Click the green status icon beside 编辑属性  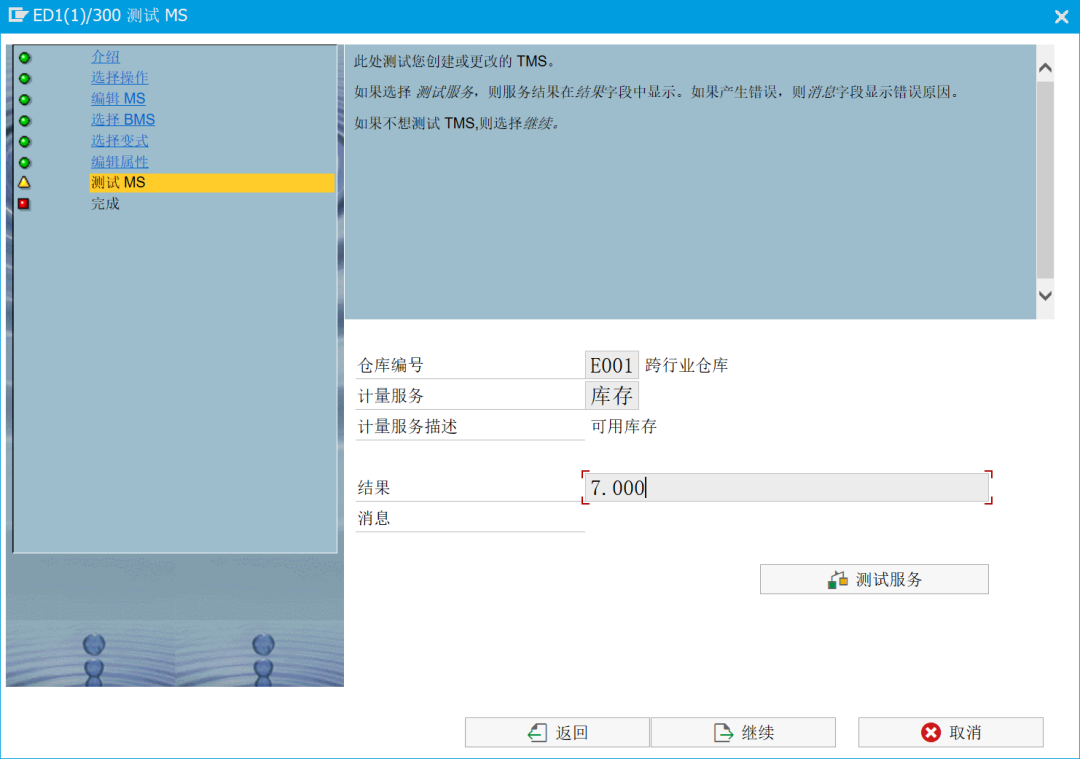click(25, 163)
